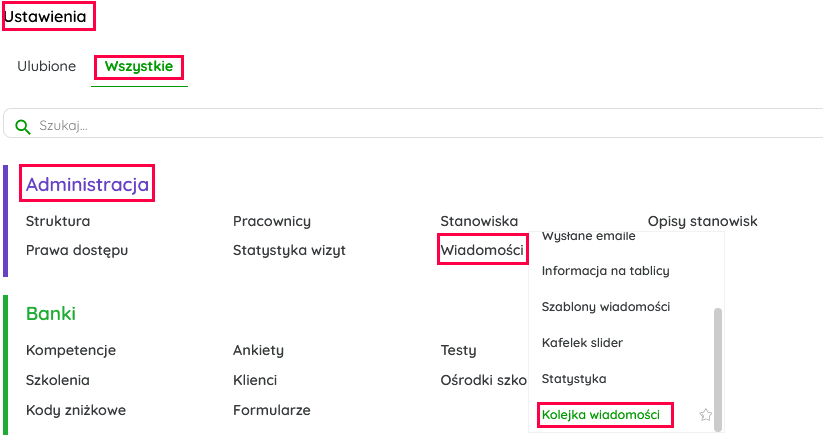Open the Struktura settings link
823x435 pixels.
point(58,221)
